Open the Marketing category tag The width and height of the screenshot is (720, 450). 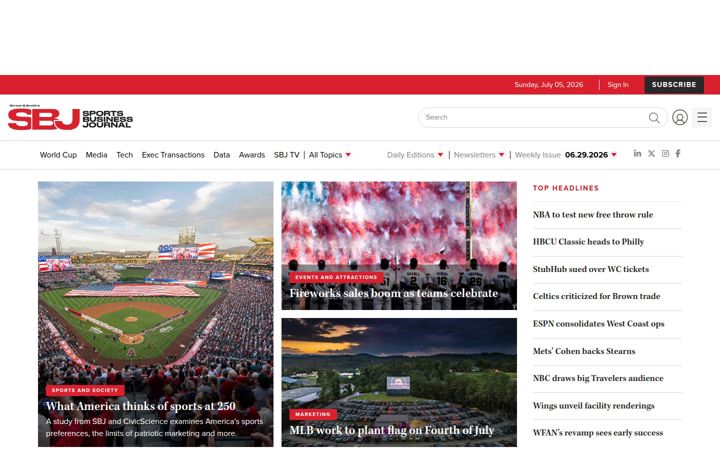coord(313,414)
